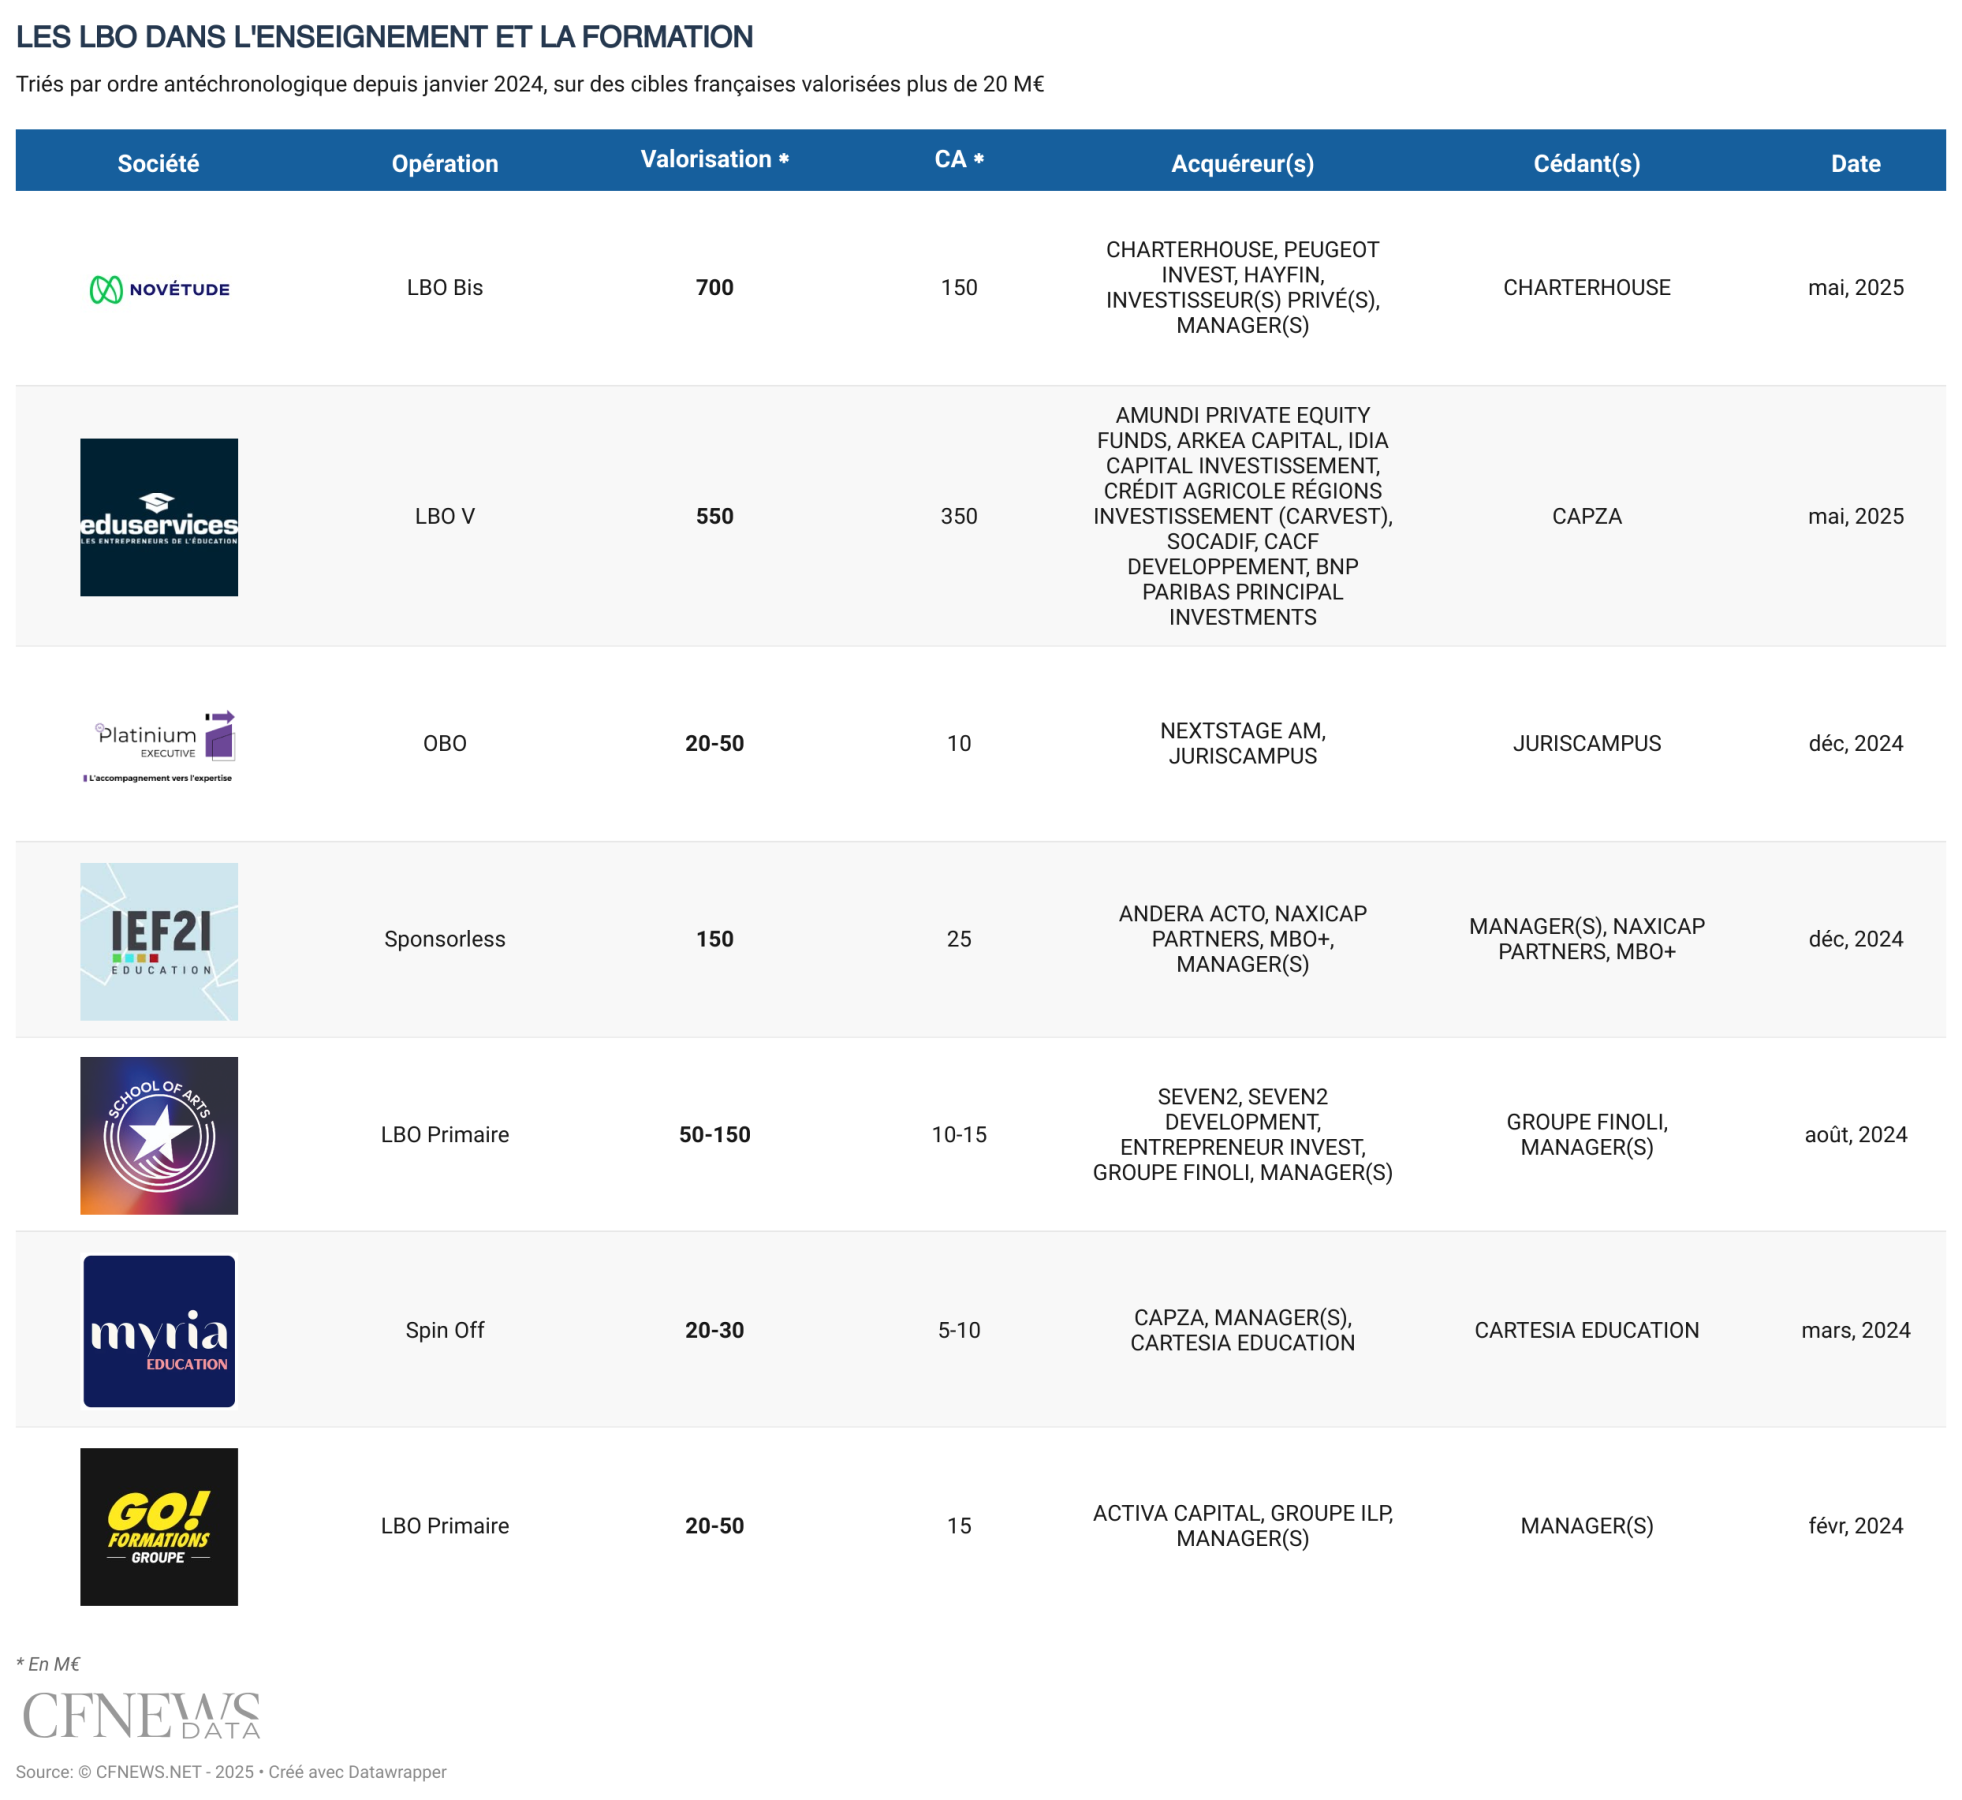Viewport: 1962px width, 1800px height.
Task: Click 'ANDERA ACTO, NAXICAP' acquirer cell
Action: coord(1242,939)
